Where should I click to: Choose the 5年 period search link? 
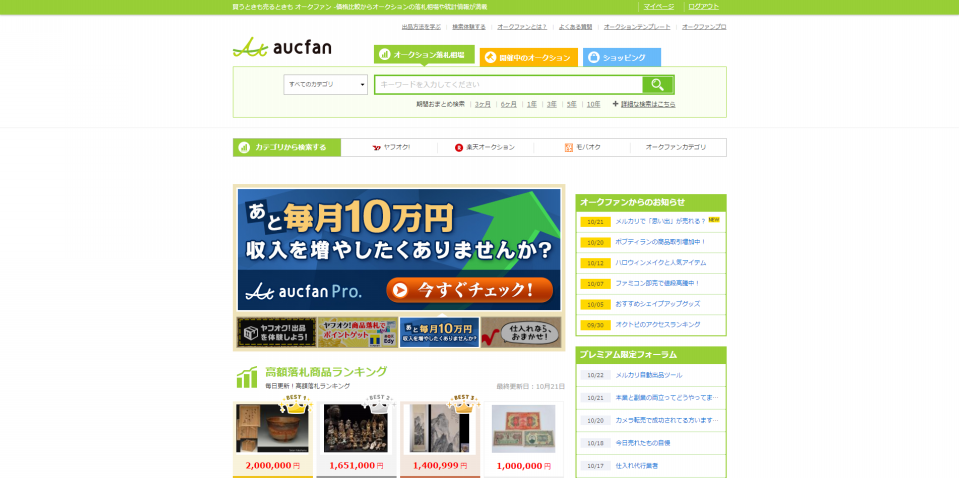[571, 105]
